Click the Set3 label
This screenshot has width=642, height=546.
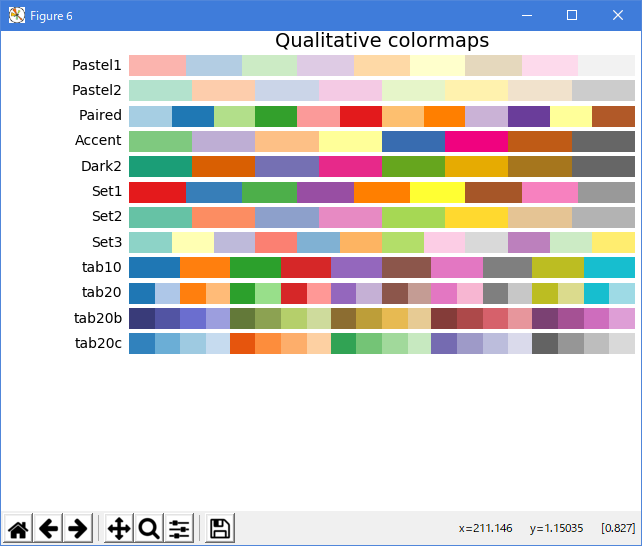coord(107,242)
